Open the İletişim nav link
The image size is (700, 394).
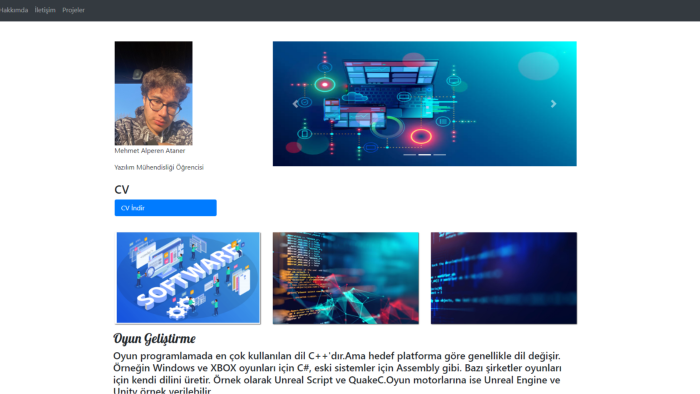pyautogui.click(x=45, y=10)
